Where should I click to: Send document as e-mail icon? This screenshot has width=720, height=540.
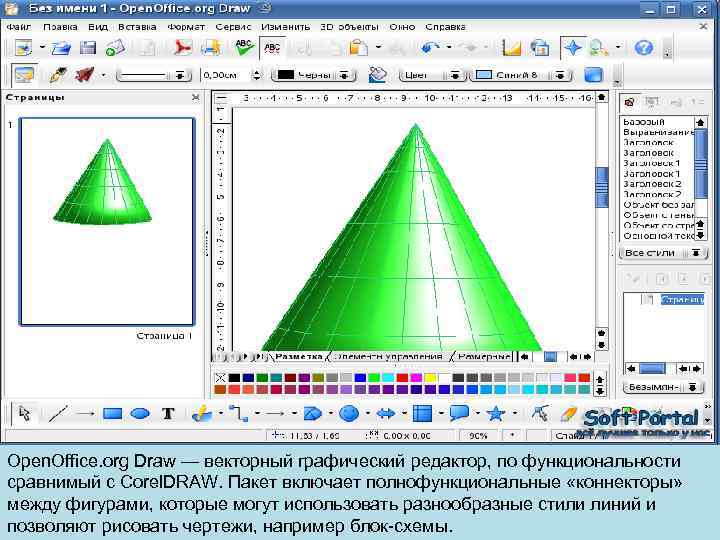click(x=115, y=48)
